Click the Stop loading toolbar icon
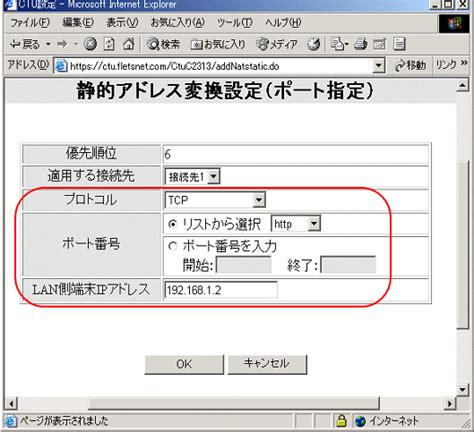 pos(90,44)
